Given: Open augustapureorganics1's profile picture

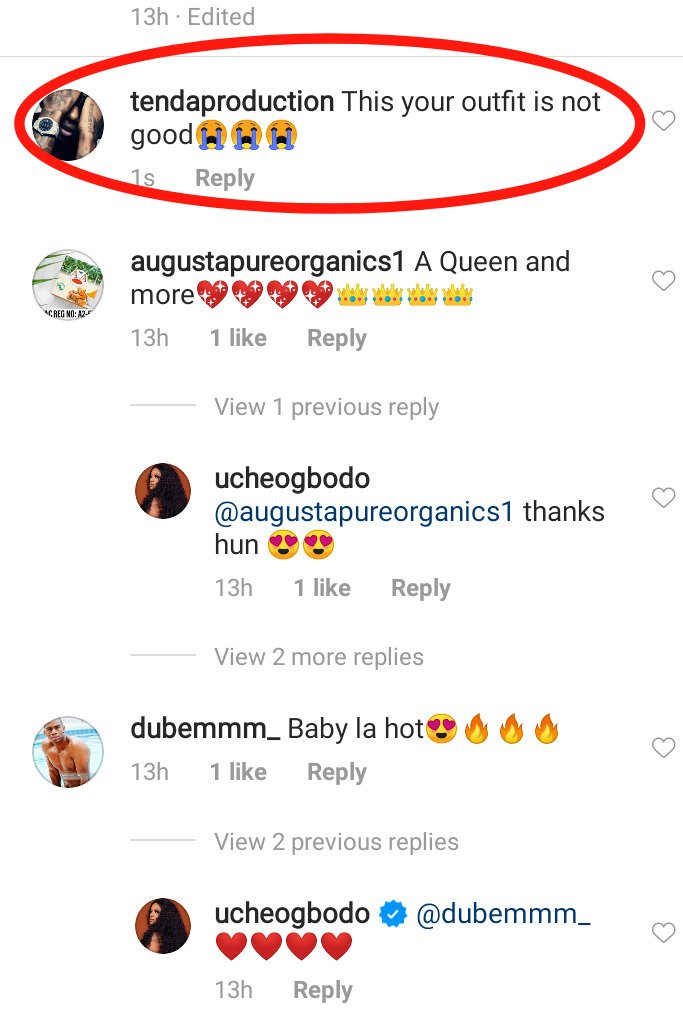Looking at the screenshot, I should pyautogui.click(x=68, y=284).
